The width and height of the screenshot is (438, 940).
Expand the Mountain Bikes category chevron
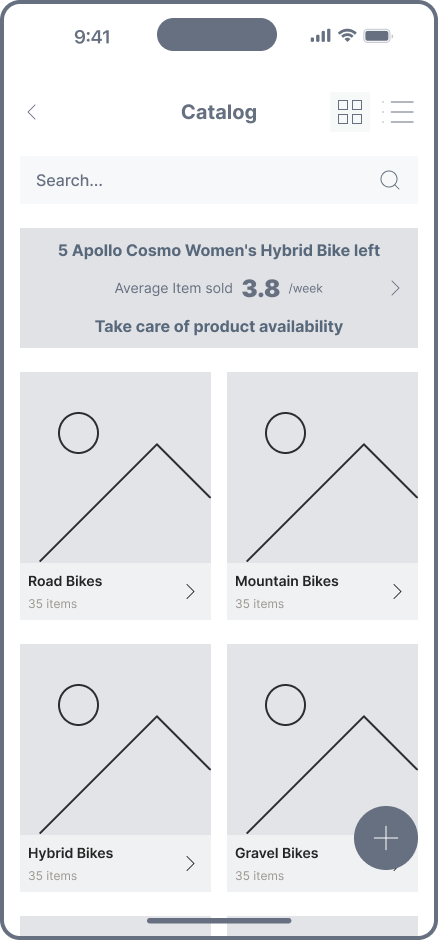coord(397,592)
